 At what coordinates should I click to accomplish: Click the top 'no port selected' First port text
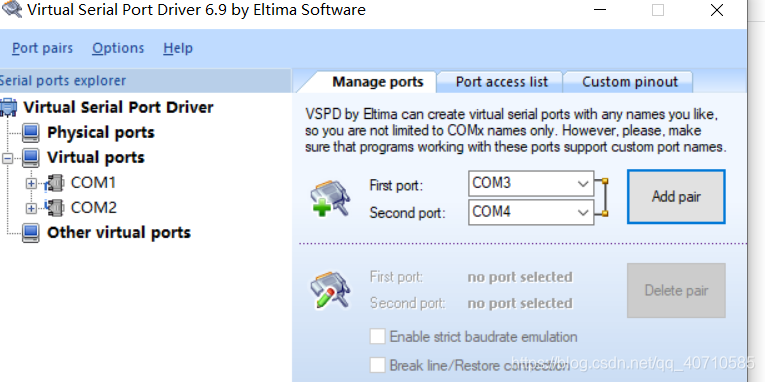pyautogui.click(x=520, y=277)
